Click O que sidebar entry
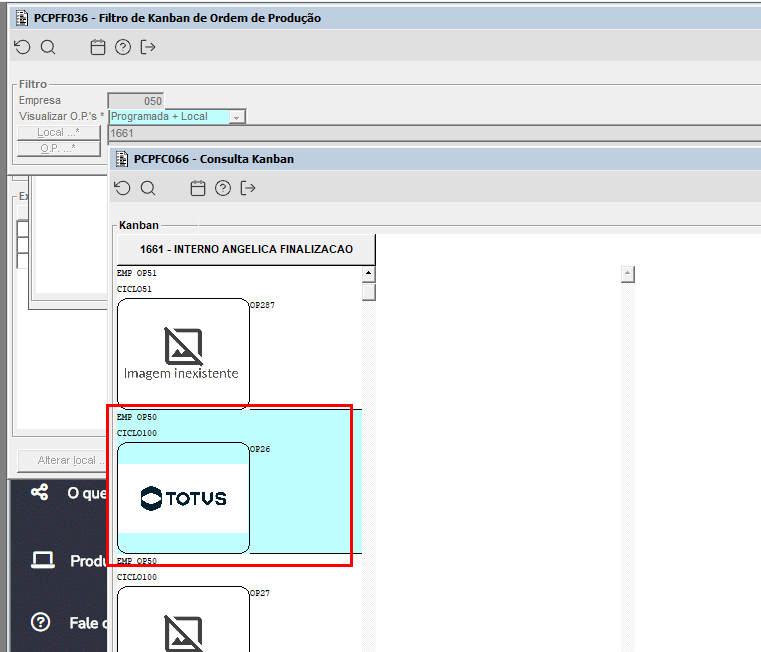The height and width of the screenshot is (652, 761). (86, 493)
